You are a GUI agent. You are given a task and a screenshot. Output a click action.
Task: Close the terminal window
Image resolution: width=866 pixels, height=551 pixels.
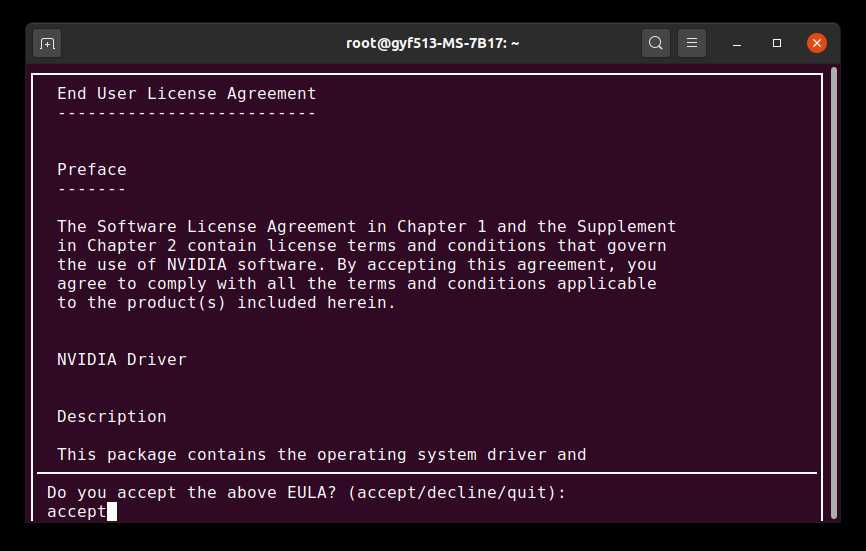pyautogui.click(x=816, y=43)
